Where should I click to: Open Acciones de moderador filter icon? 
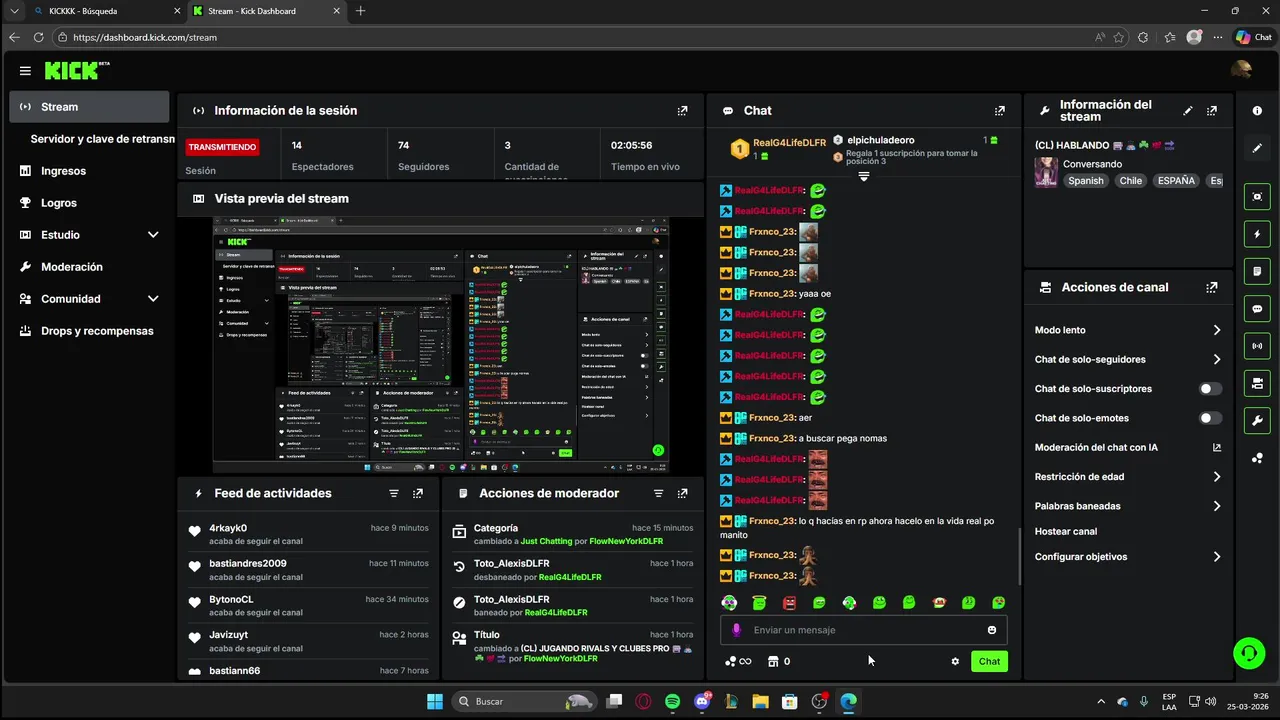[x=658, y=493]
